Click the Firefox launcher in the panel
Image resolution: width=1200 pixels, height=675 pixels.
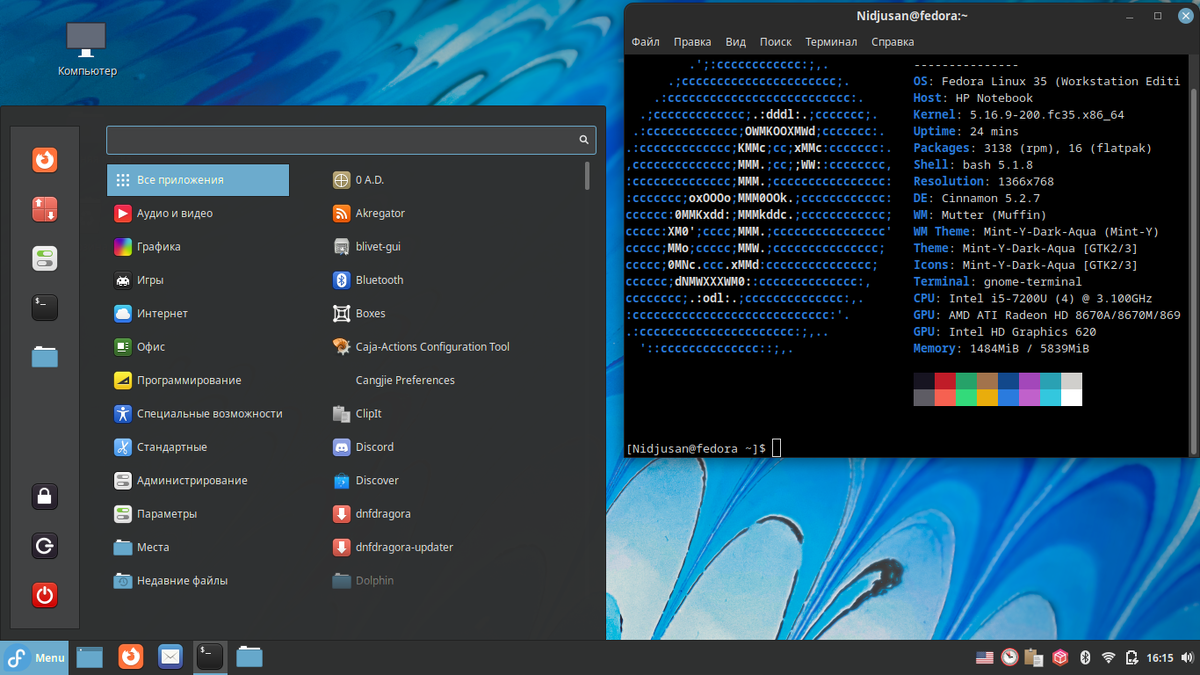(x=131, y=657)
